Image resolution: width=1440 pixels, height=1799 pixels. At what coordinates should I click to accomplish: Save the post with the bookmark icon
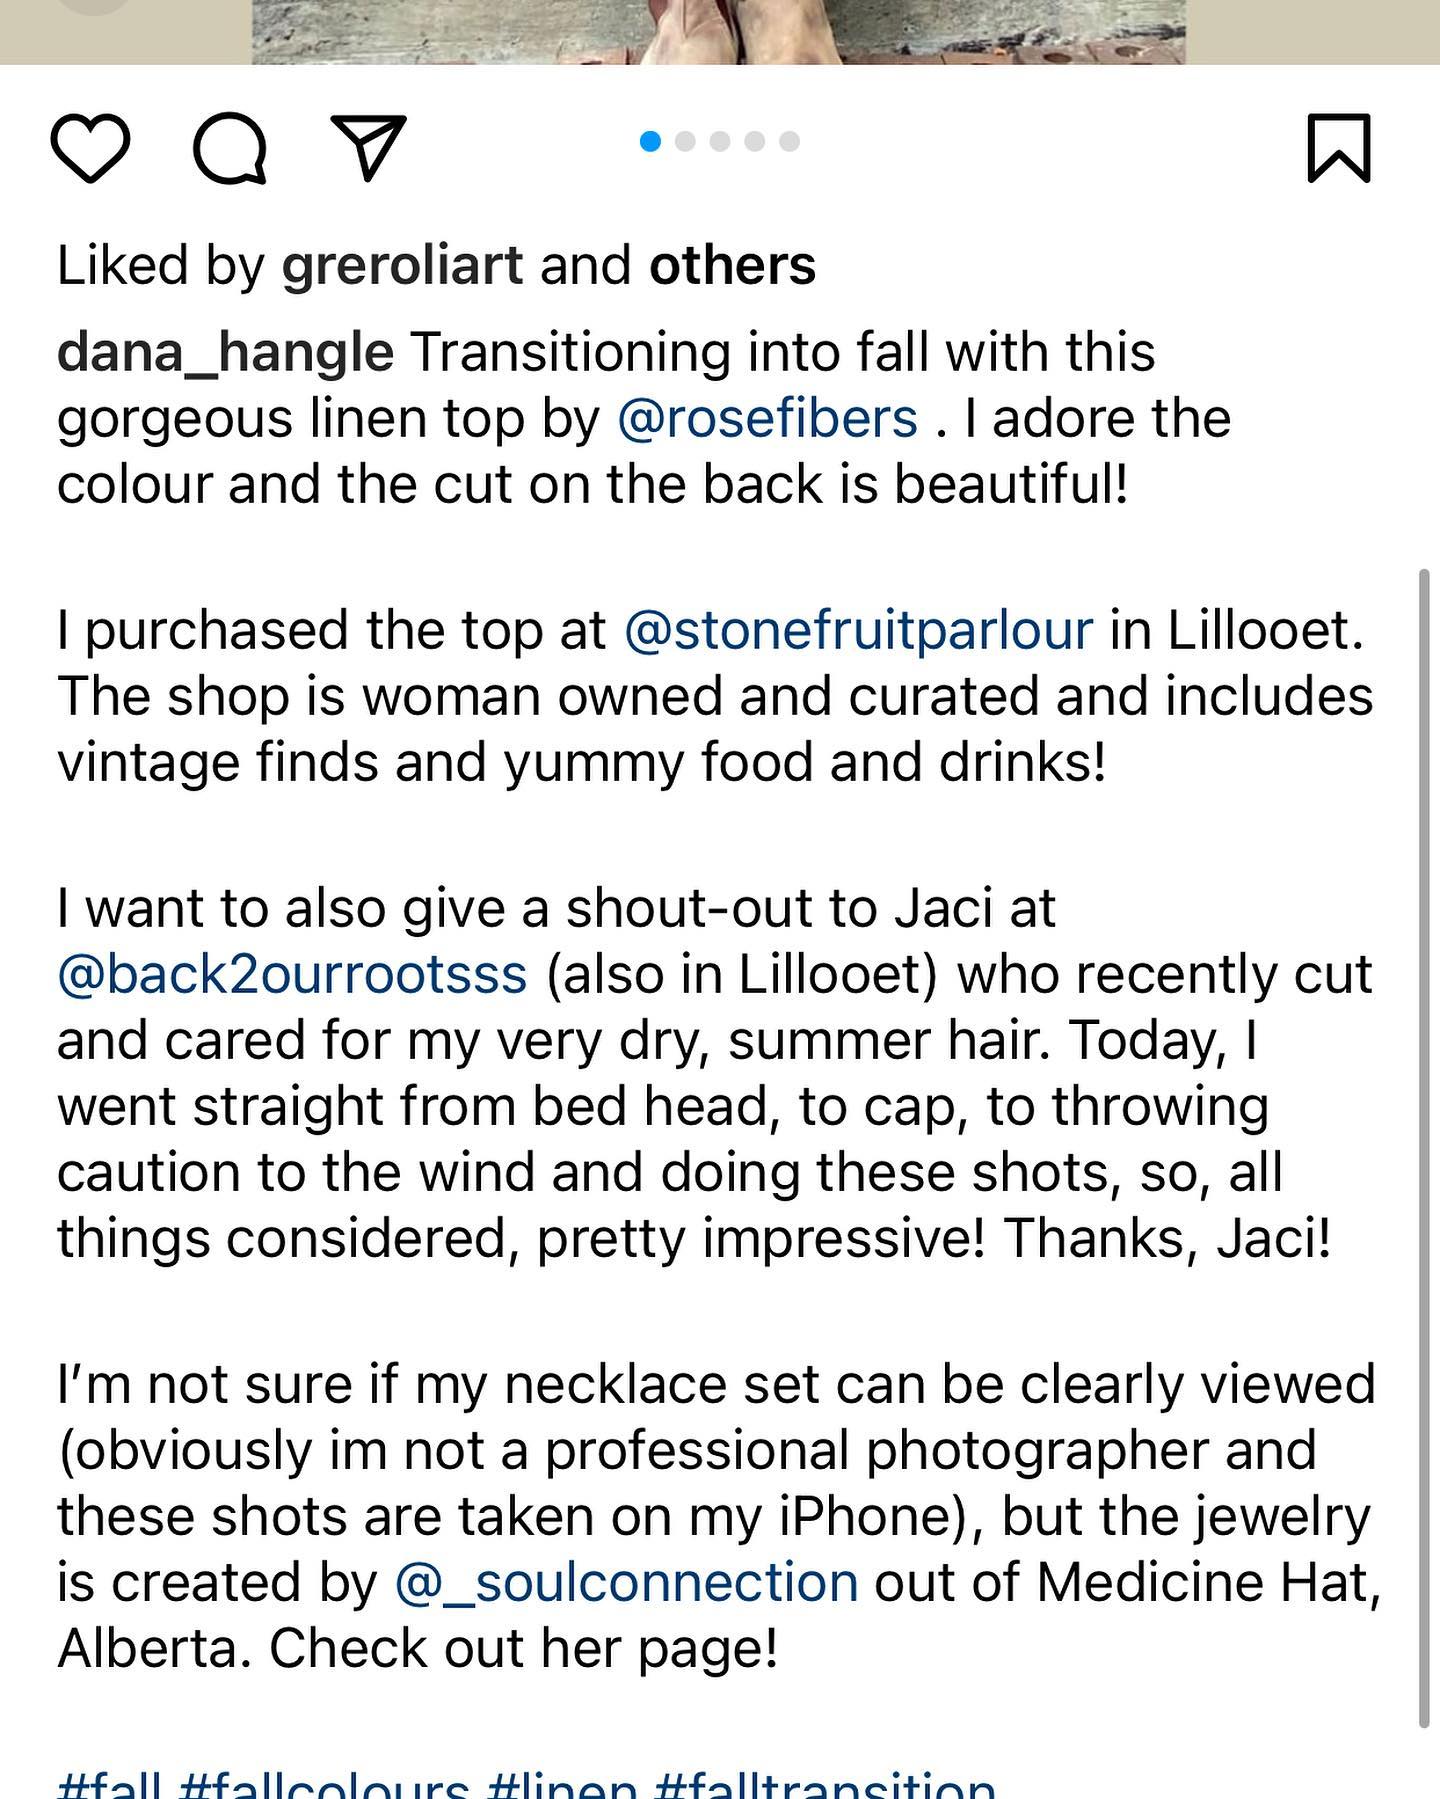click(1339, 148)
